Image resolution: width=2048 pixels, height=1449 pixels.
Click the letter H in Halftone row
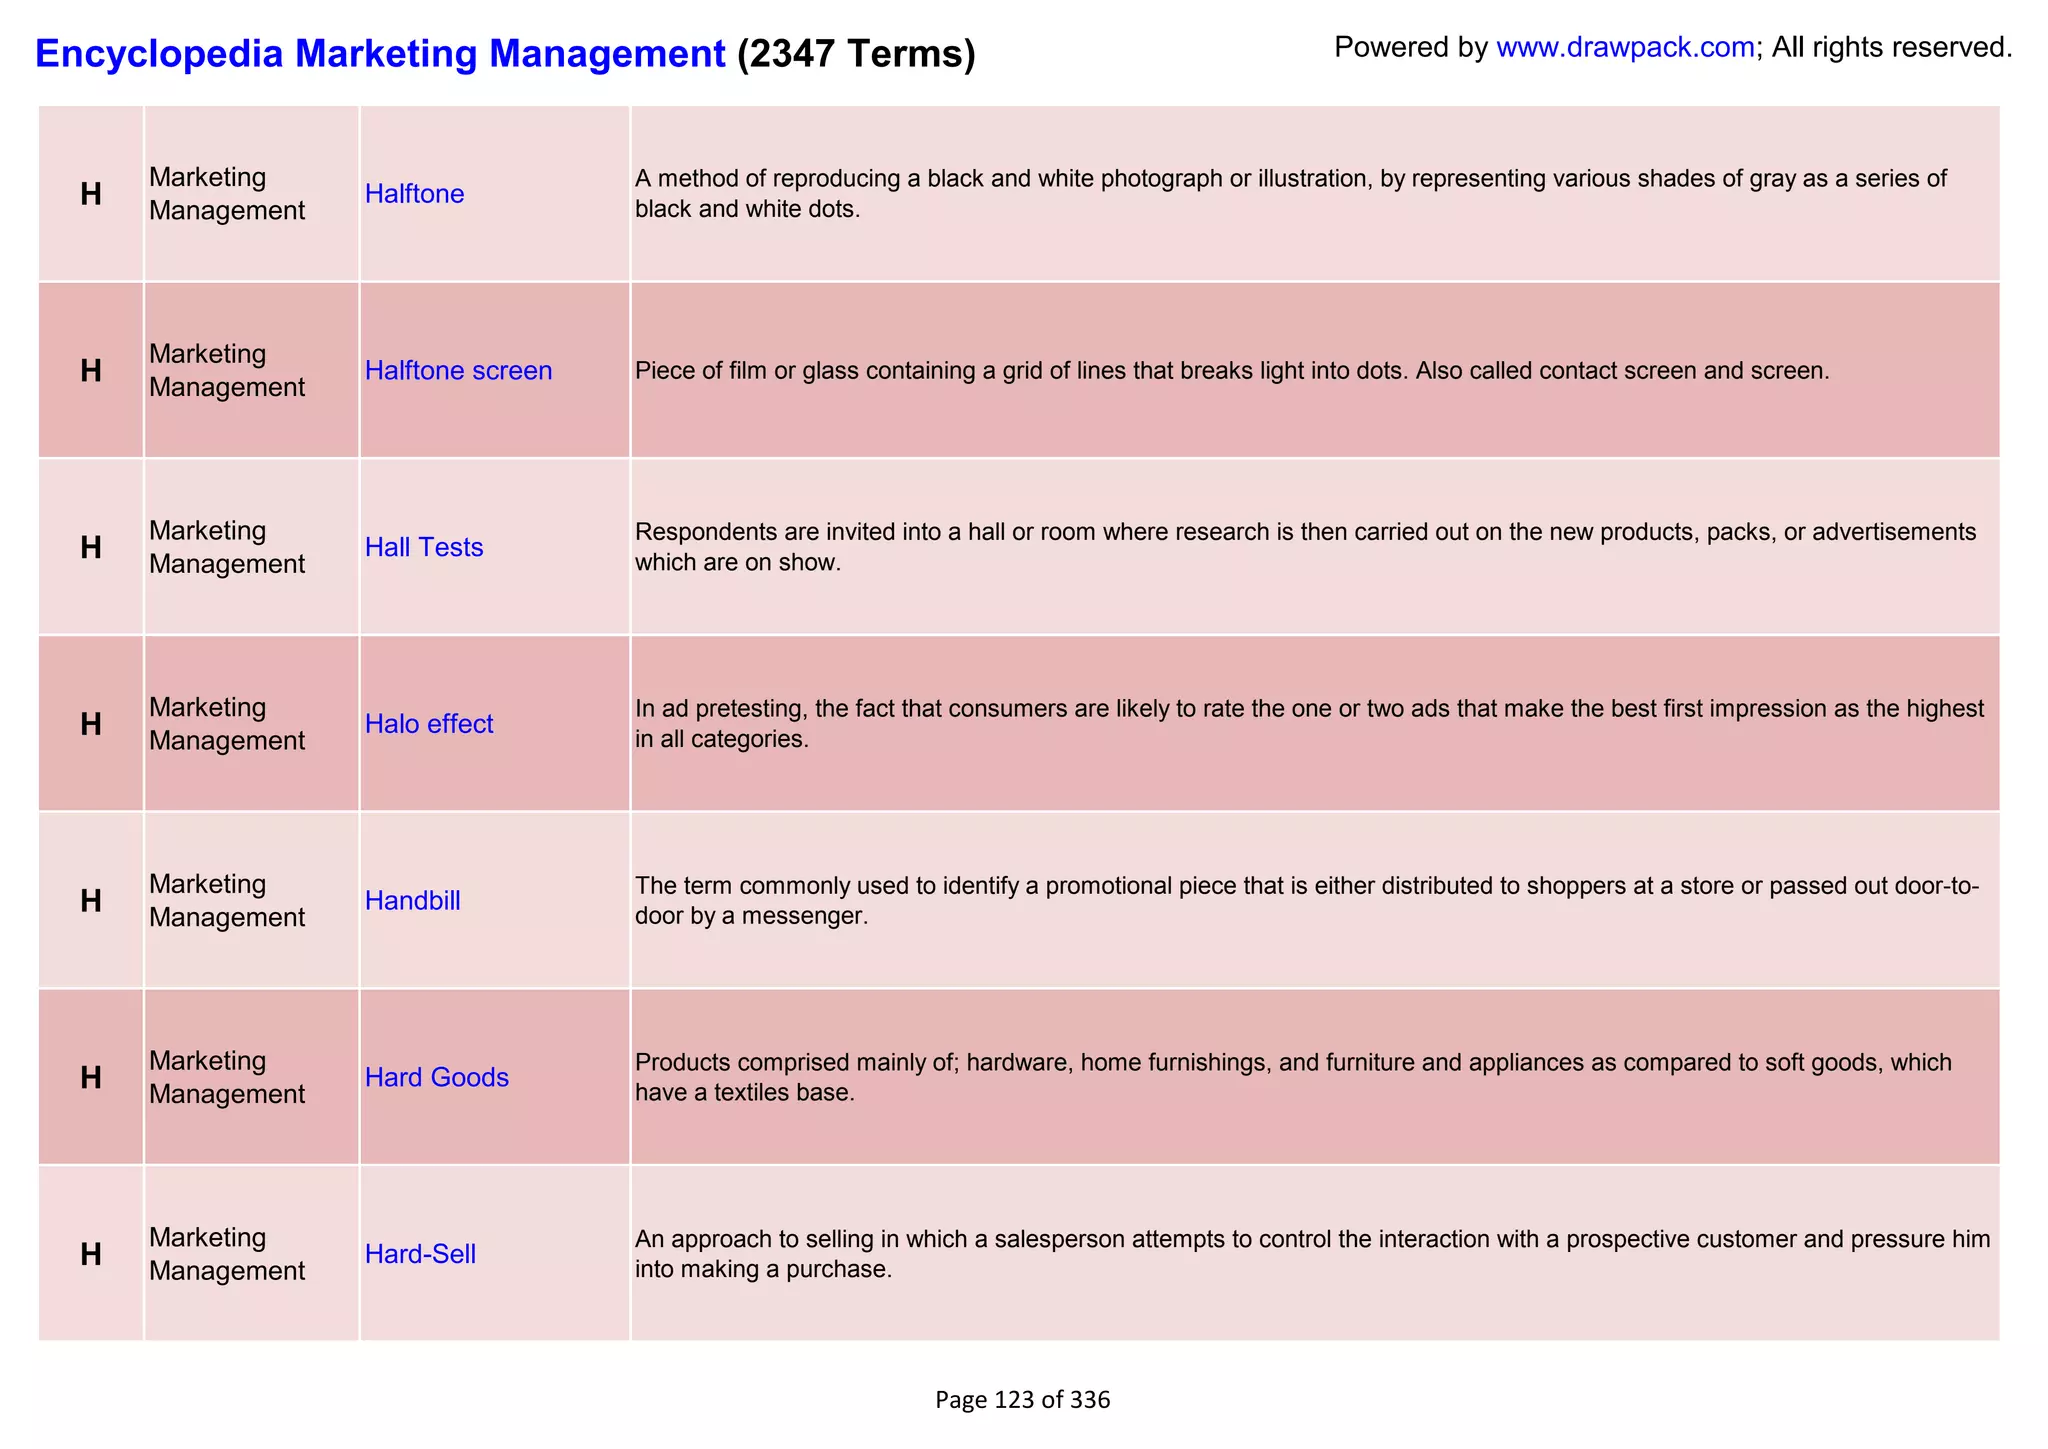pos(91,194)
